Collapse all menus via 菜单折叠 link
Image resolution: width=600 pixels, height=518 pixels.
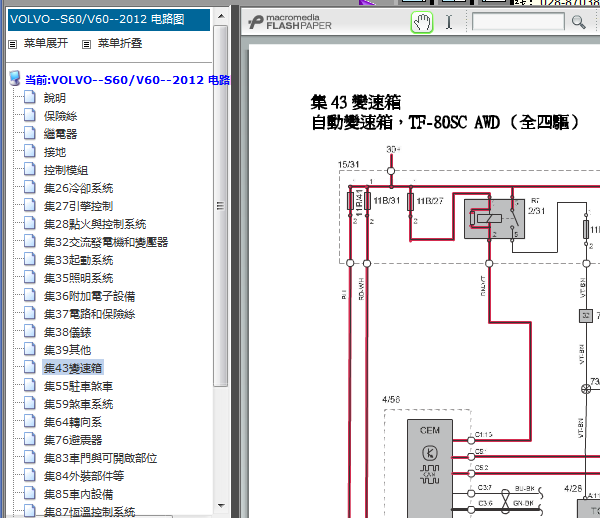pyautogui.click(x=120, y=43)
